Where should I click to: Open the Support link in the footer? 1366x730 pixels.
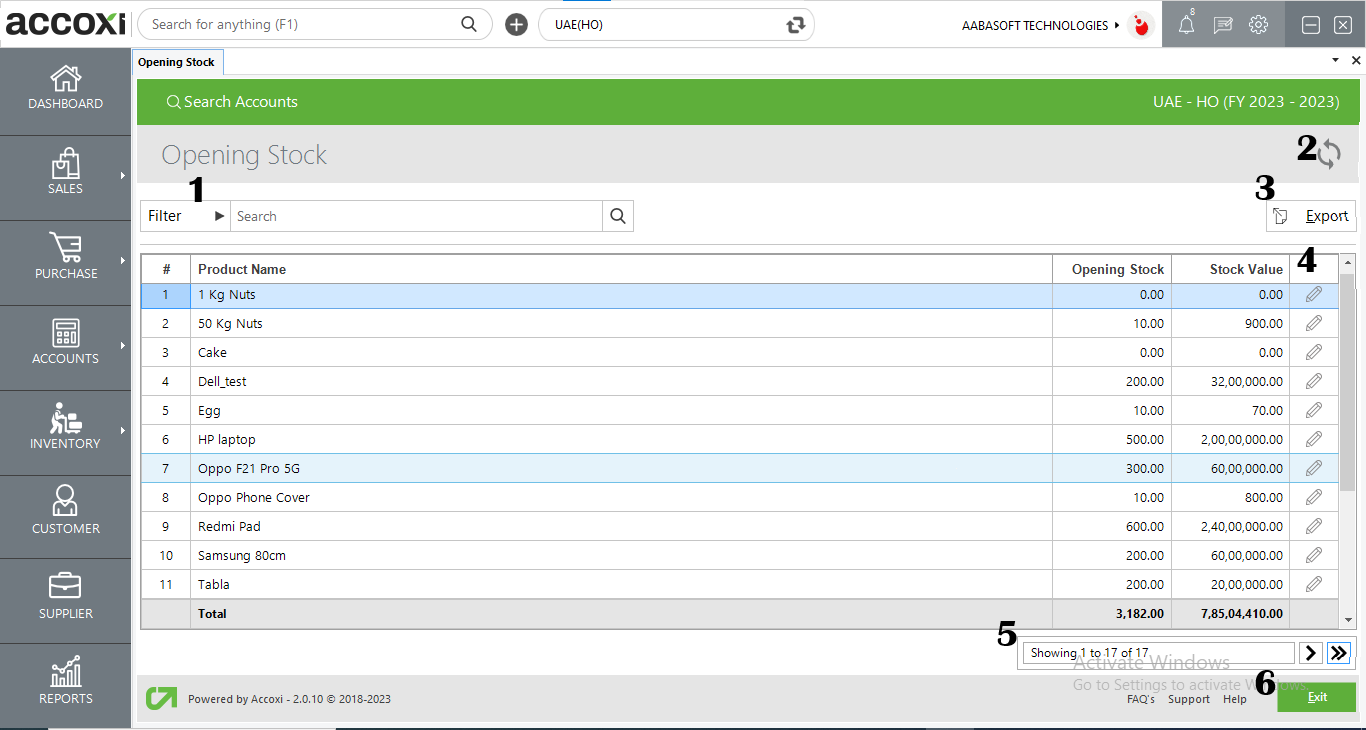click(x=1188, y=699)
